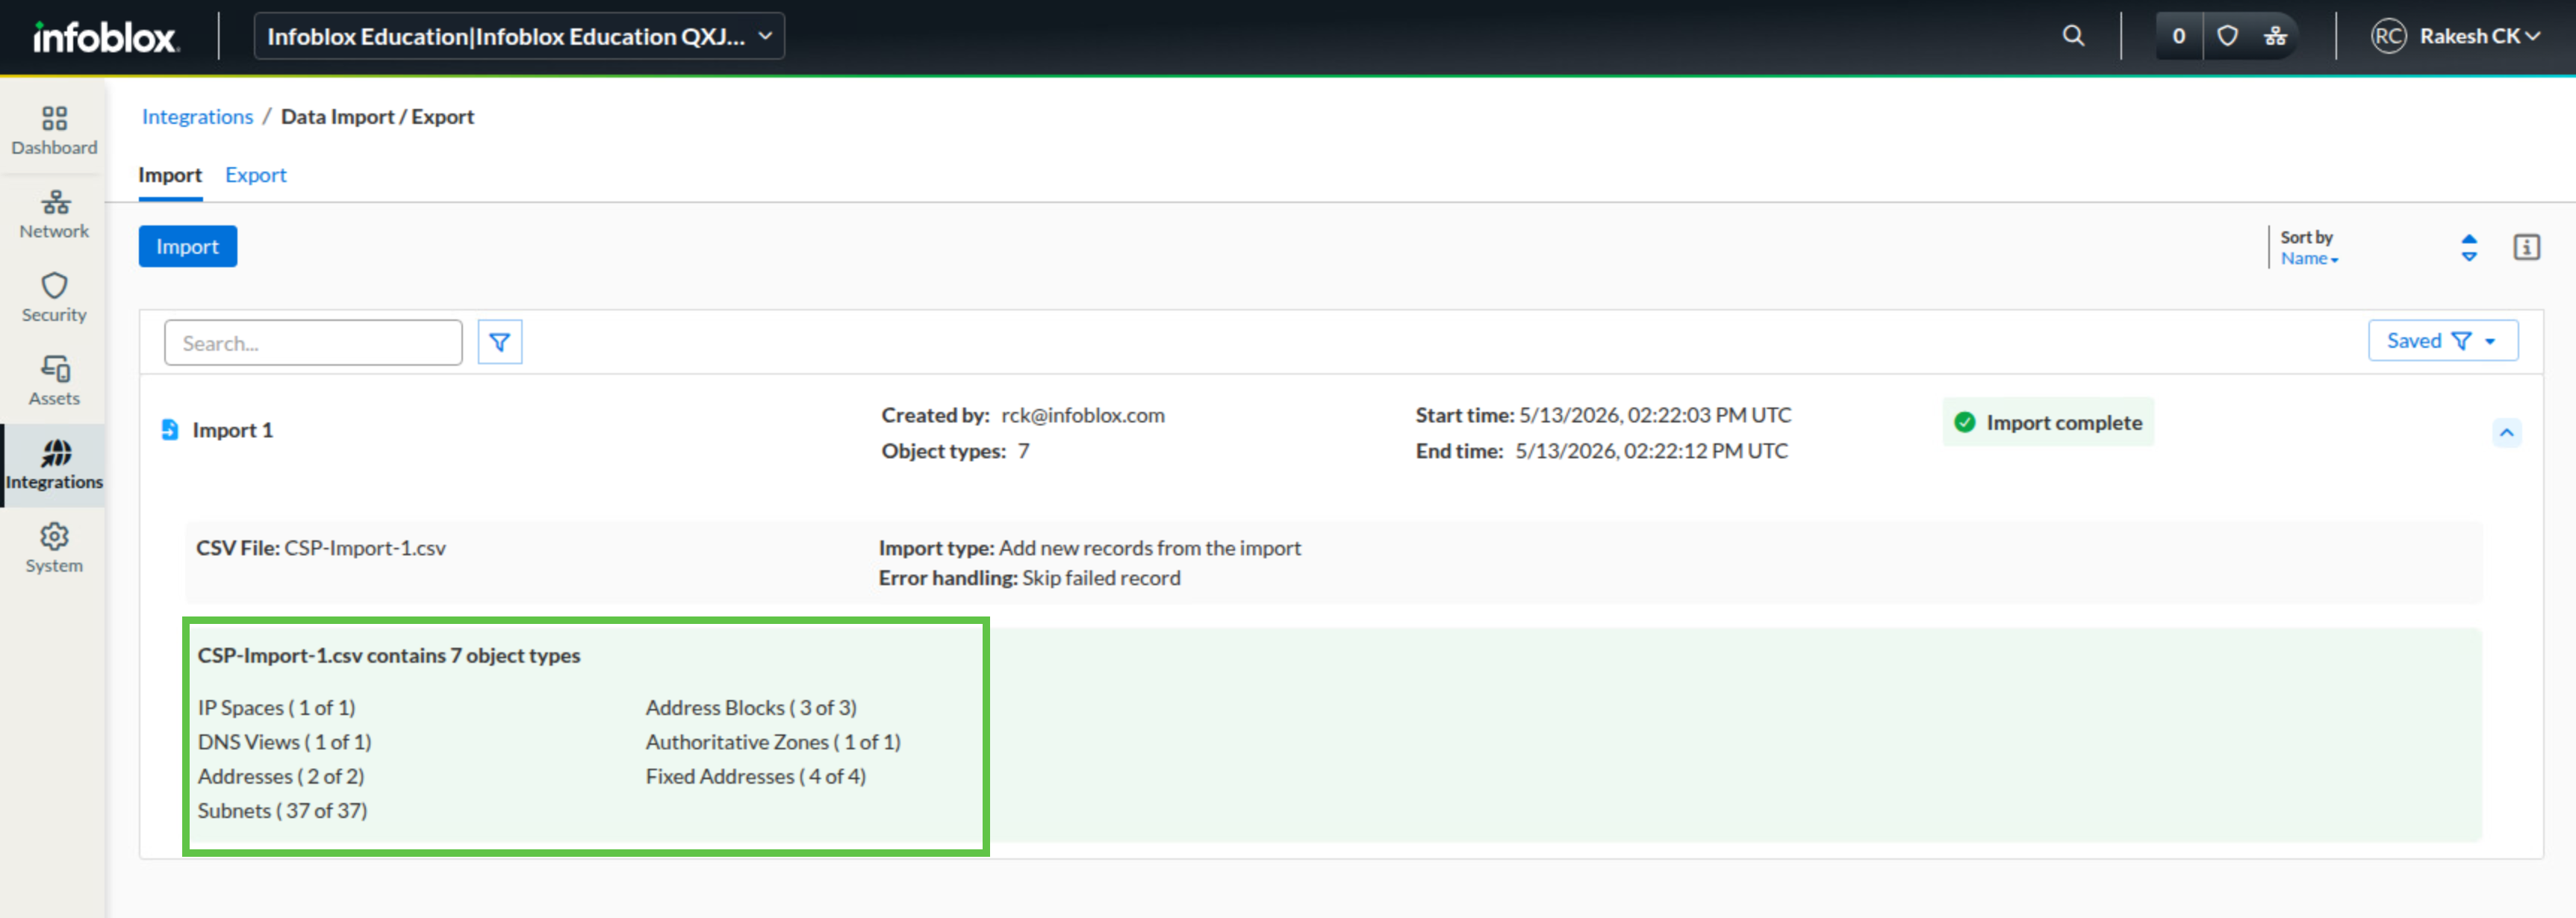Image resolution: width=2576 pixels, height=918 pixels.
Task: Click the blue Import button
Action: [188, 246]
